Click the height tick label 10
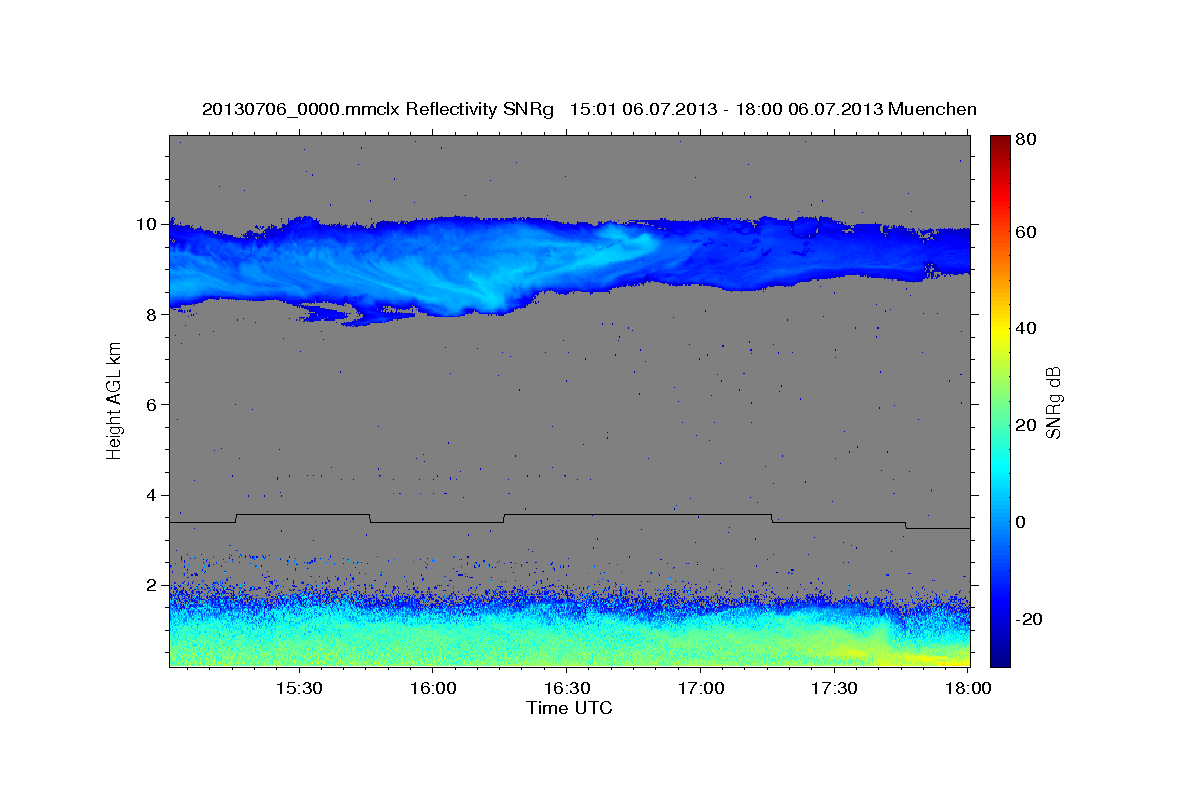The image size is (1200, 800). pos(148,224)
